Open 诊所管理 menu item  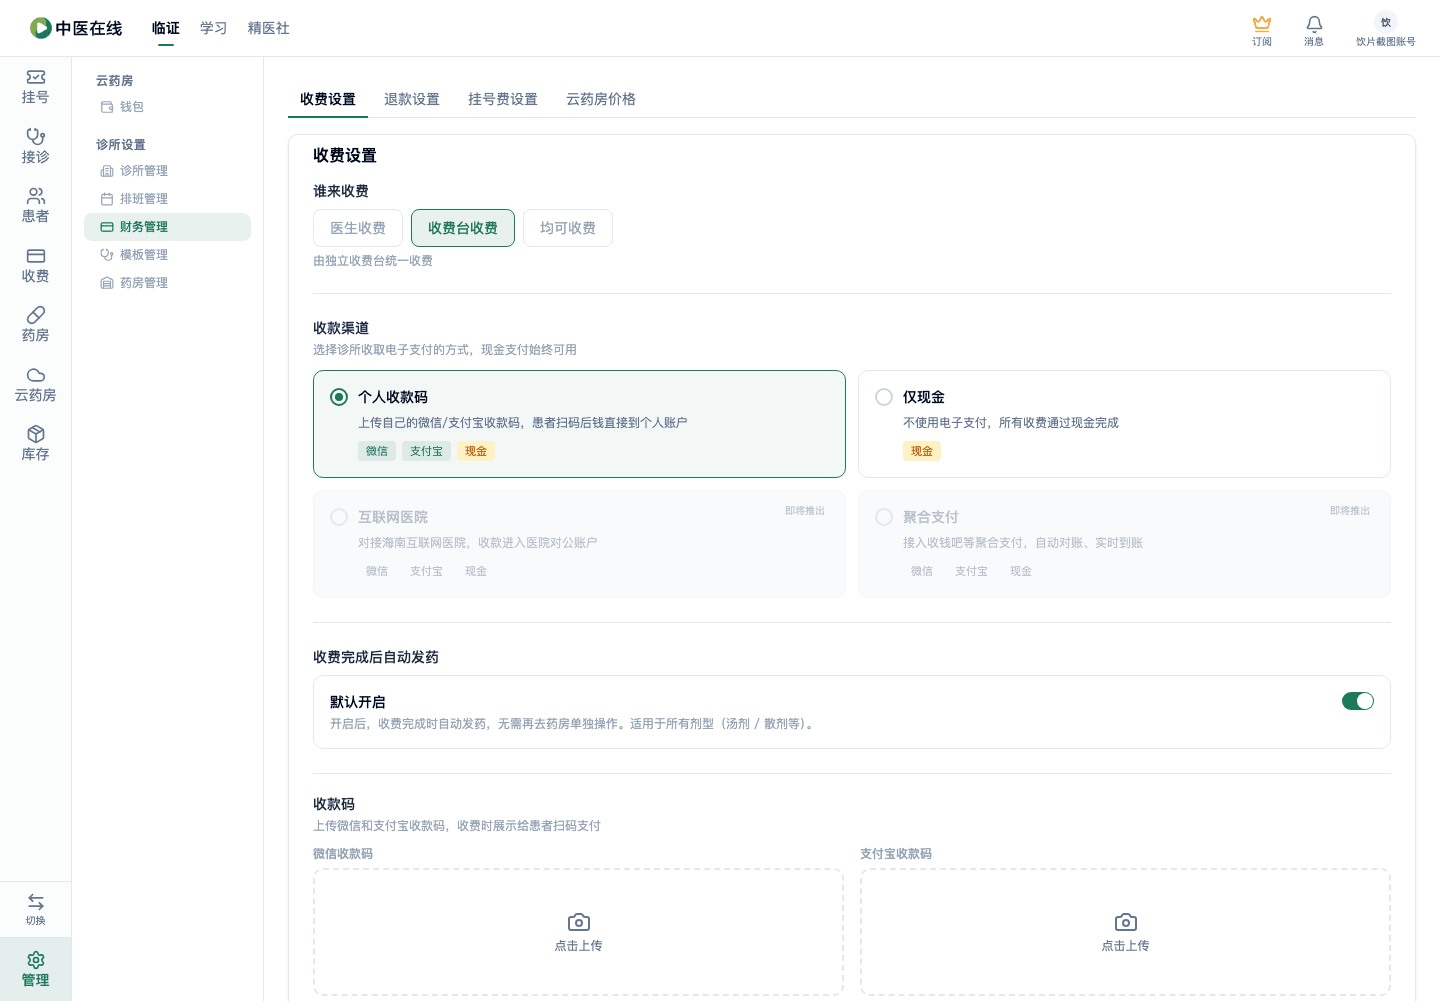click(x=167, y=171)
